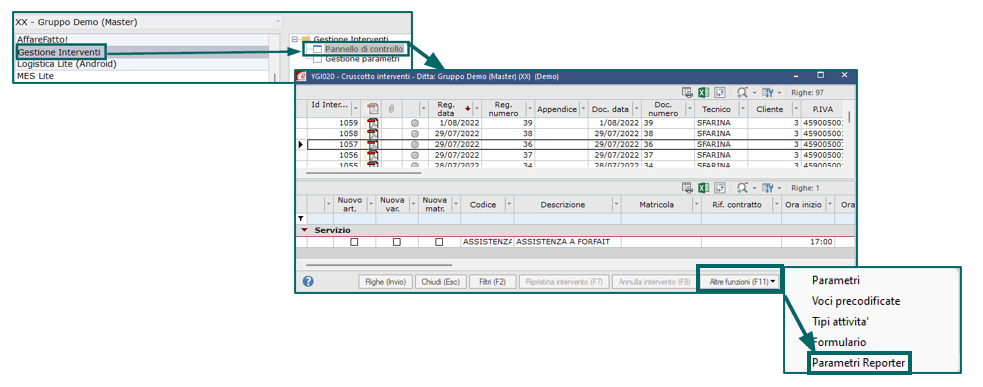983x387 pixels.
Task: Export the interventions grid to Excel
Action: 703,92
